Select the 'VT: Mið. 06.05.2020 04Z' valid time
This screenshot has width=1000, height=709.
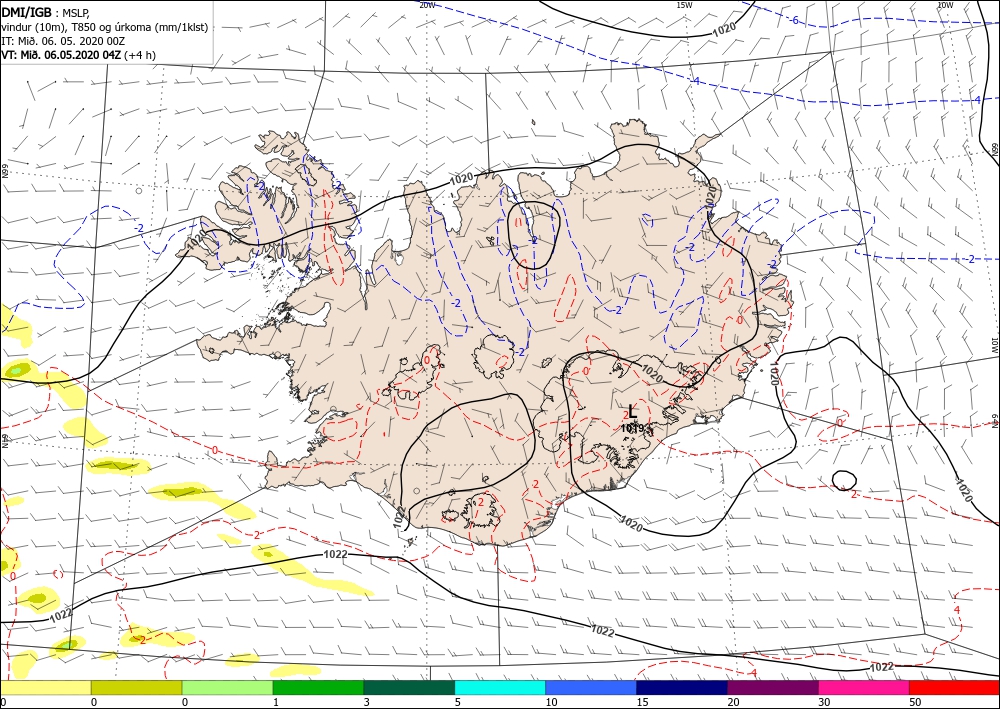coord(61,55)
